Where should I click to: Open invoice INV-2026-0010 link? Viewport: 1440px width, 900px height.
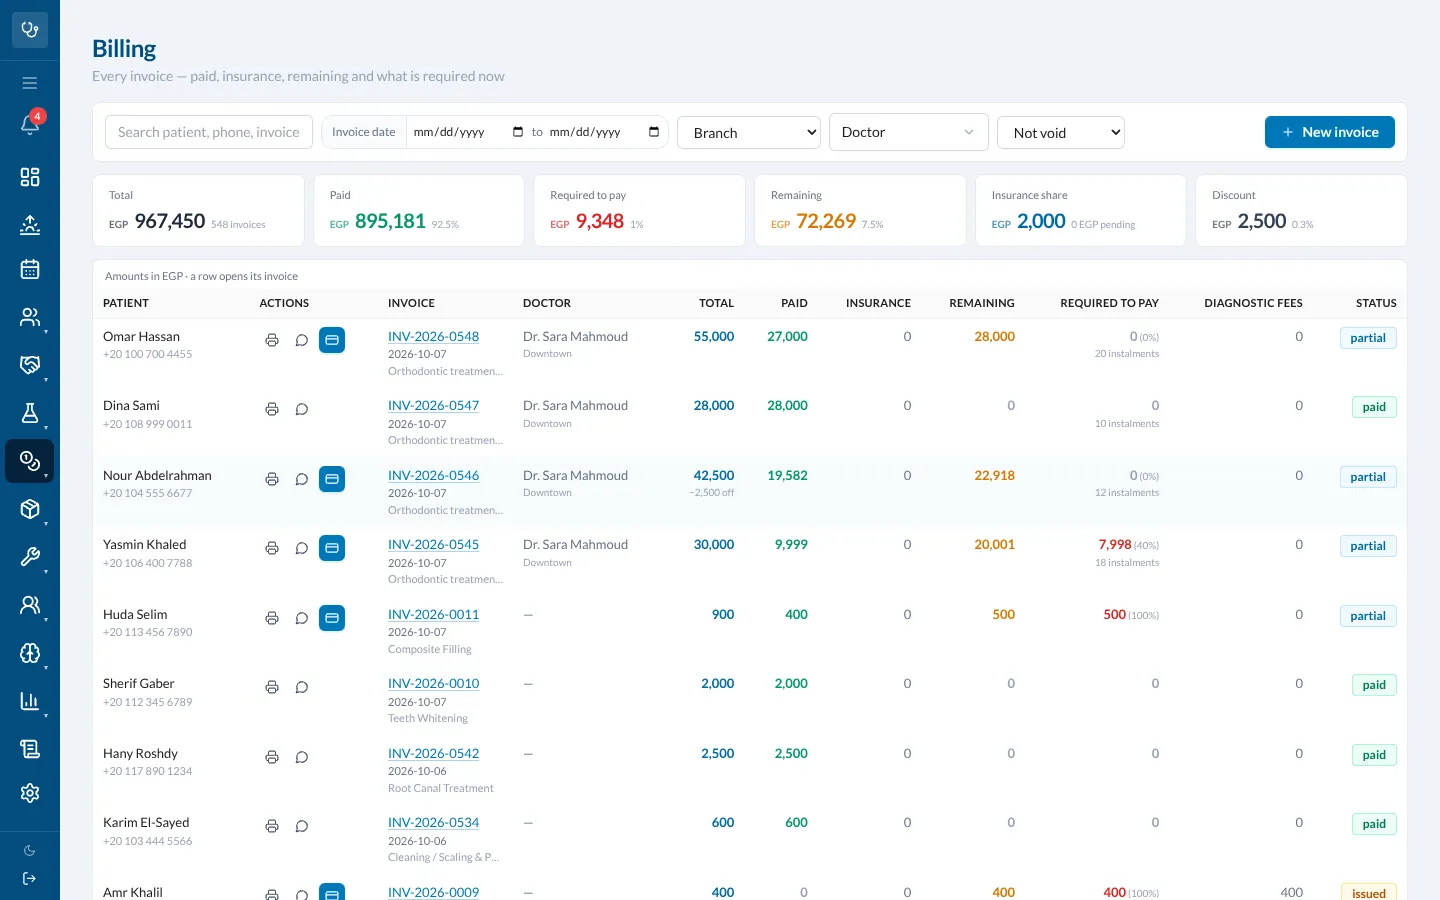tap(433, 683)
